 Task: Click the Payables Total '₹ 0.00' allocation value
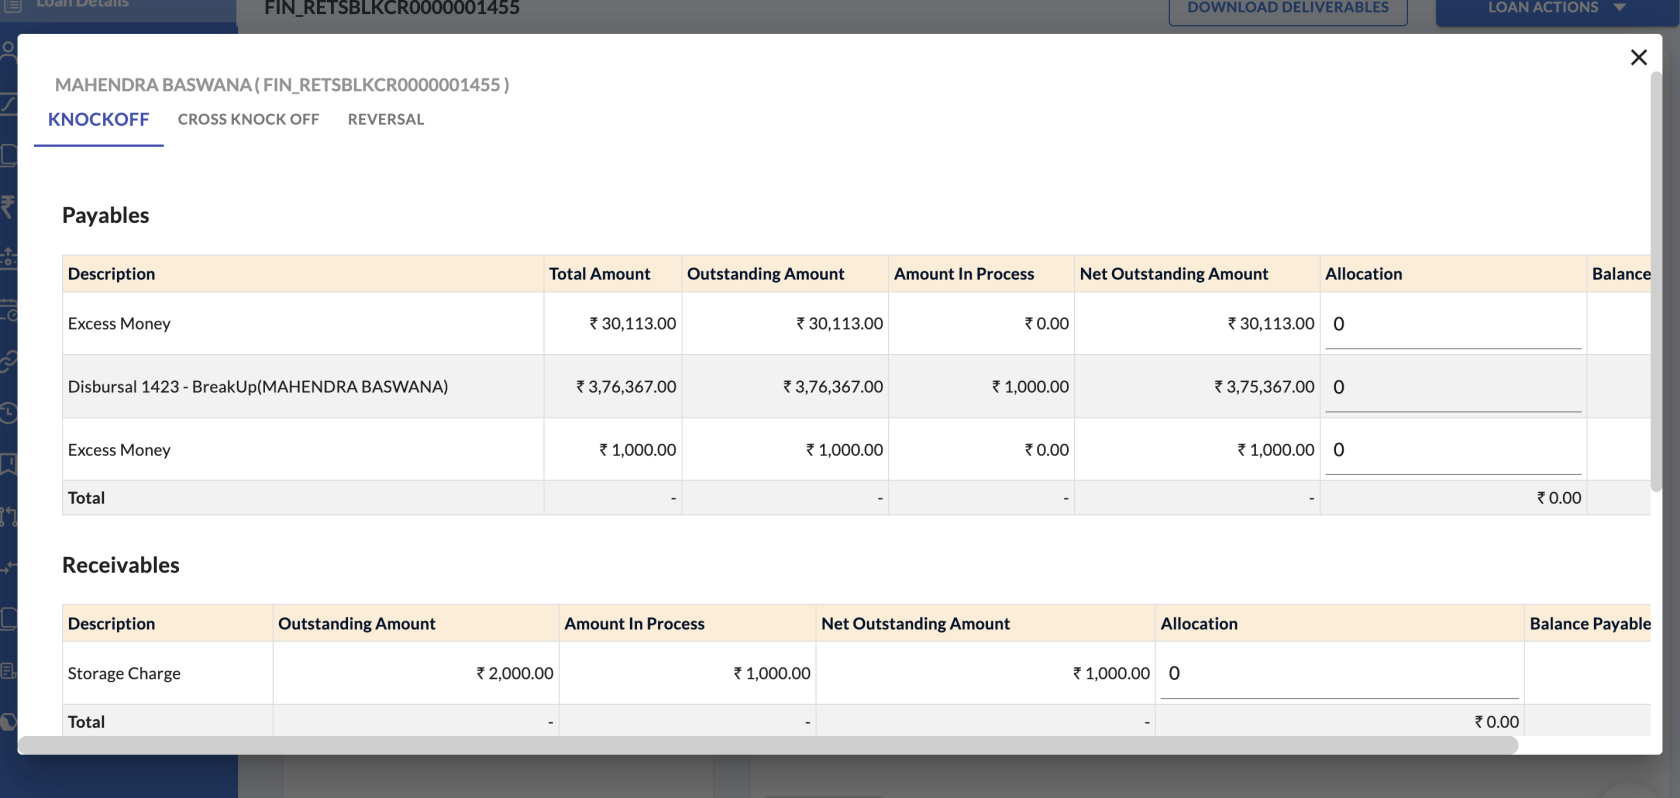pyautogui.click(x=1559, y=498)
